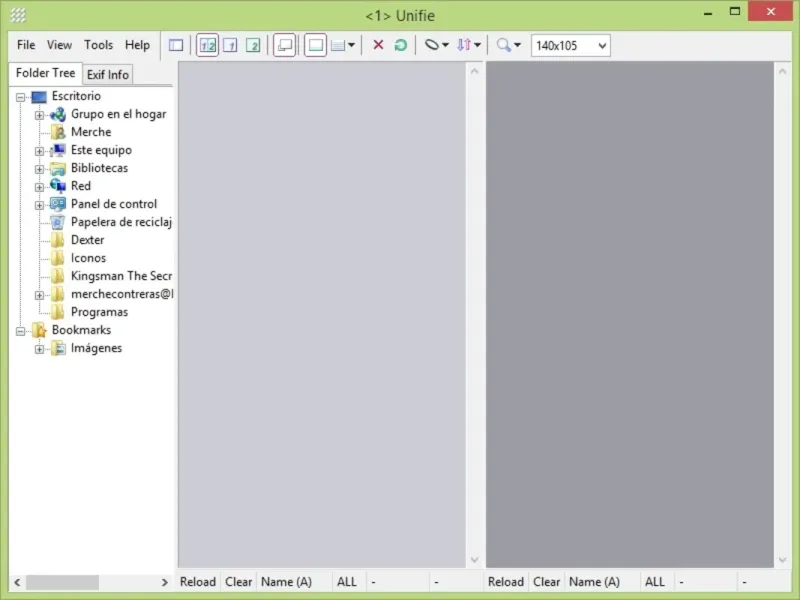Viewport: 800px width, 600px height.
Task: Expand the Red node
Action: coord(39,187)
